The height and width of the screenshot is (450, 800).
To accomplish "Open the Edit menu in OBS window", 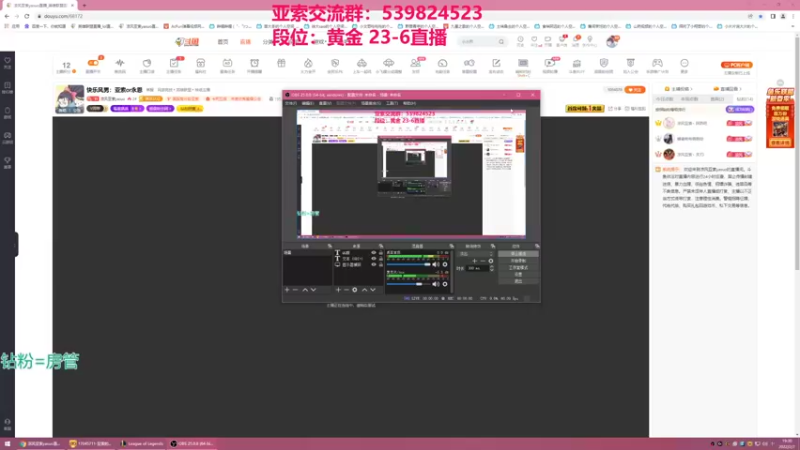I will pos(308,104).
